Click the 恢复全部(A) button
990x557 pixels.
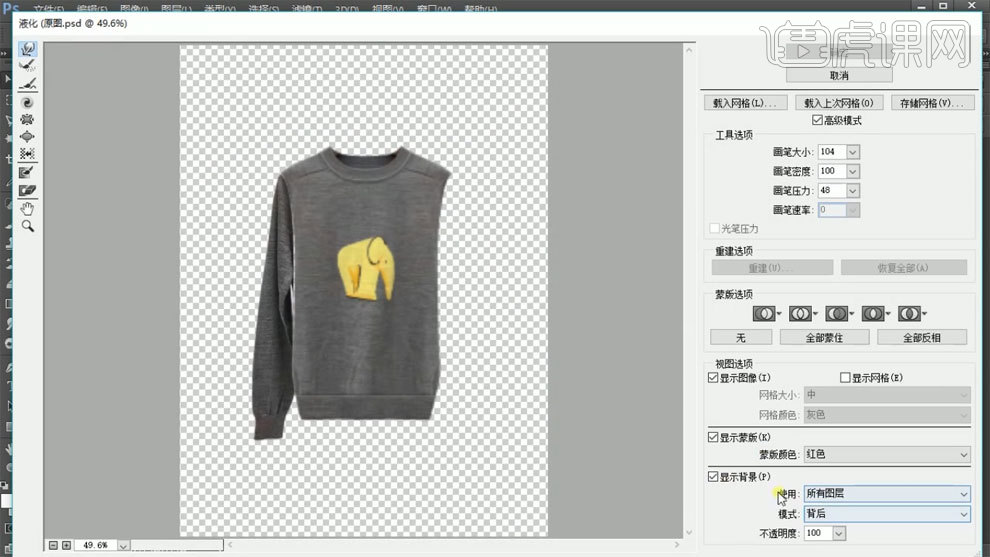click(904, 268)
